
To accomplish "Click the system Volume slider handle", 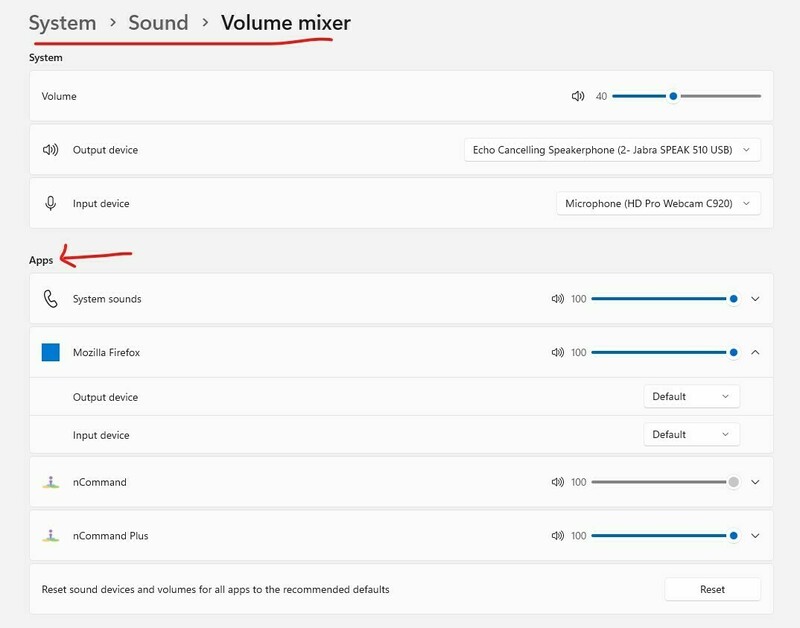I will 673,97.
